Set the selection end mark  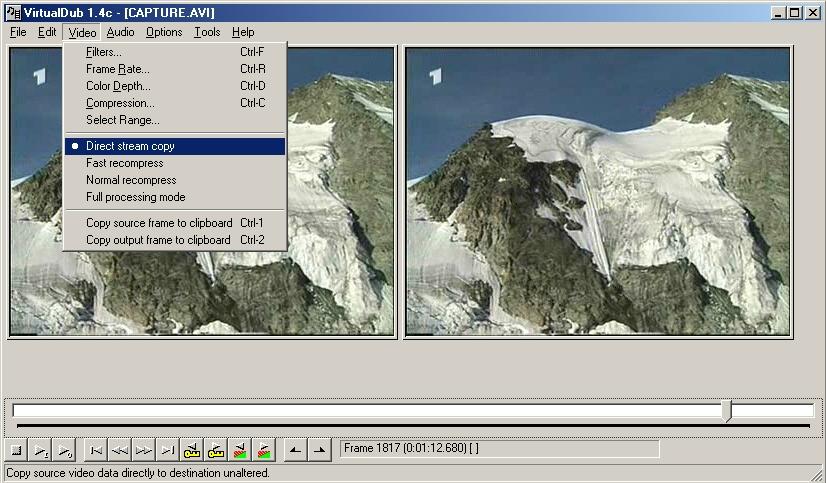point(319,450)
